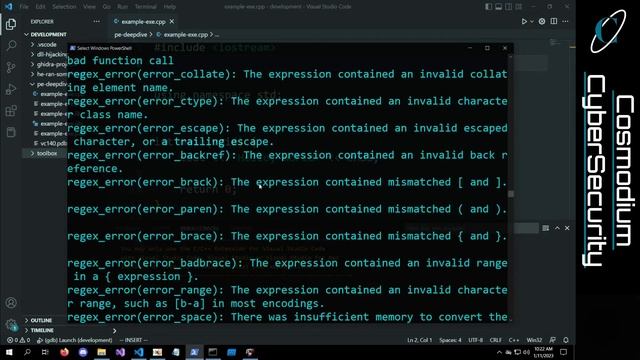Open the Manage gear in the activity bar
This screenshot has width=640, height=360.
[11, 325]
